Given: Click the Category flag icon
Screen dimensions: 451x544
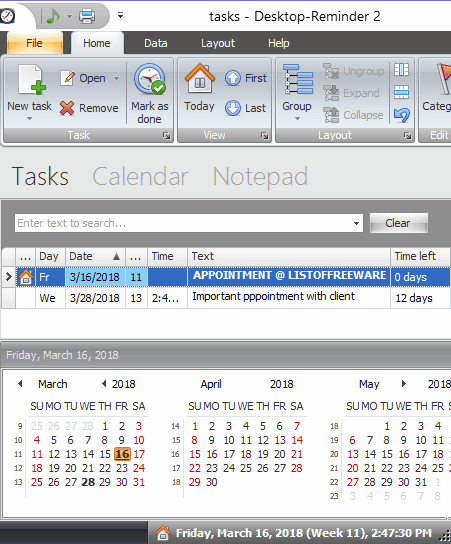Looking at the screenshot, I should pyautogui.click(x=444, y=79).
